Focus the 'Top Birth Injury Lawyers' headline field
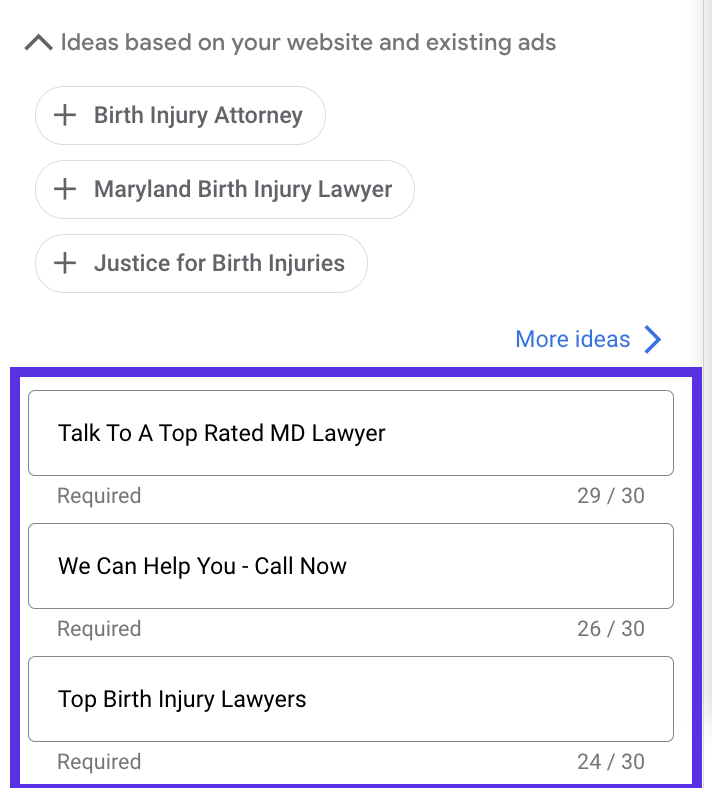 tap(351, 699)
